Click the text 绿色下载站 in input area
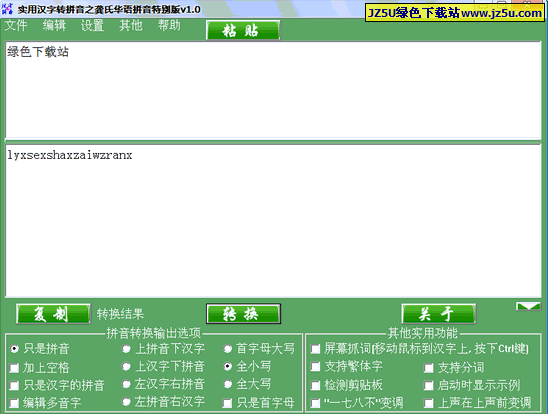548x414 pixels. point(38,52)
